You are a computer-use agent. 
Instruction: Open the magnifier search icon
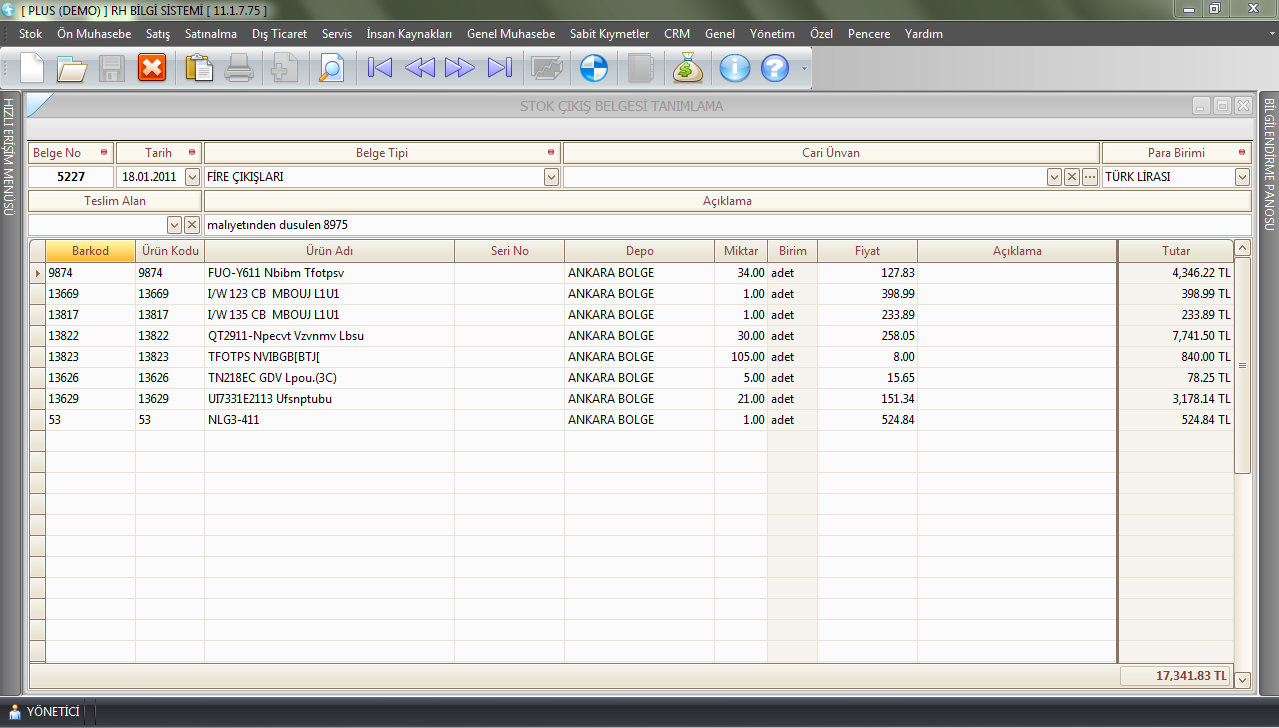[x=330, y=68]
